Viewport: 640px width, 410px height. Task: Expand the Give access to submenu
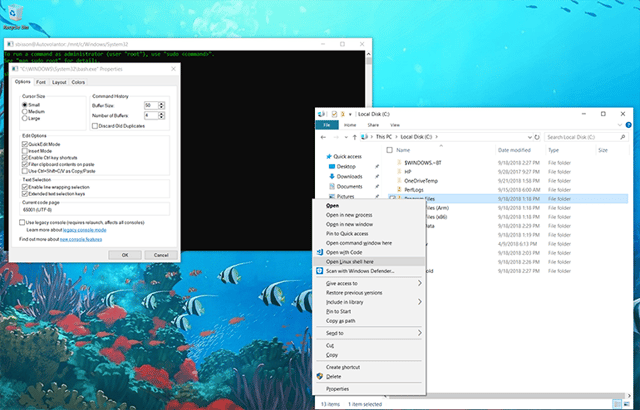419,283
